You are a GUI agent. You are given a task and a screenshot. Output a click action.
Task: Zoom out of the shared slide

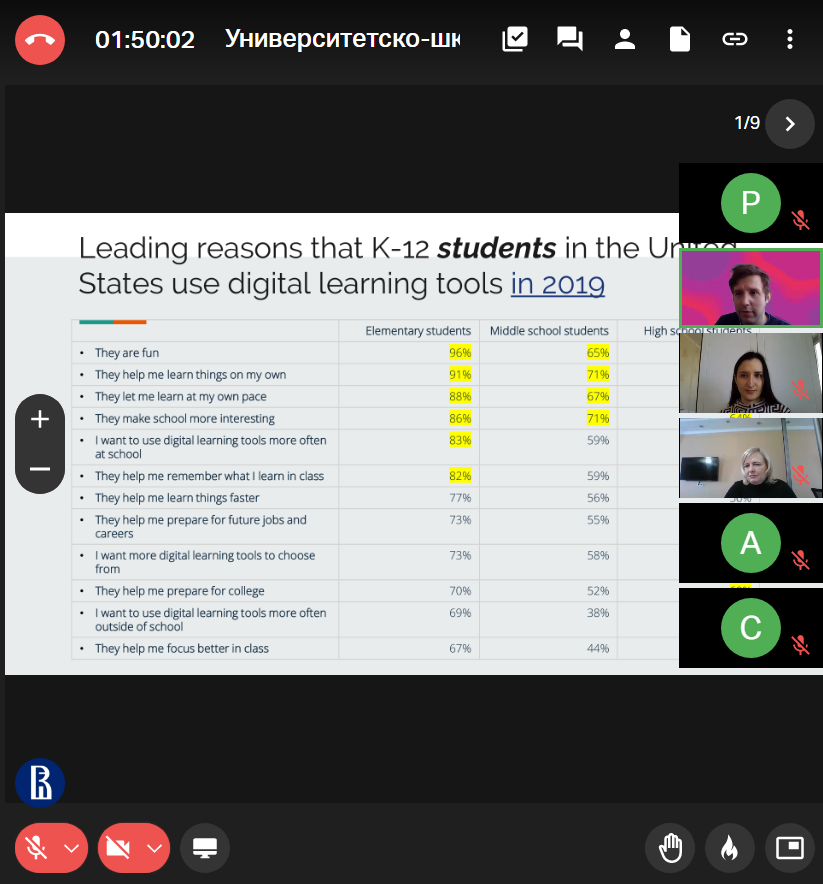tap(40, 468)
